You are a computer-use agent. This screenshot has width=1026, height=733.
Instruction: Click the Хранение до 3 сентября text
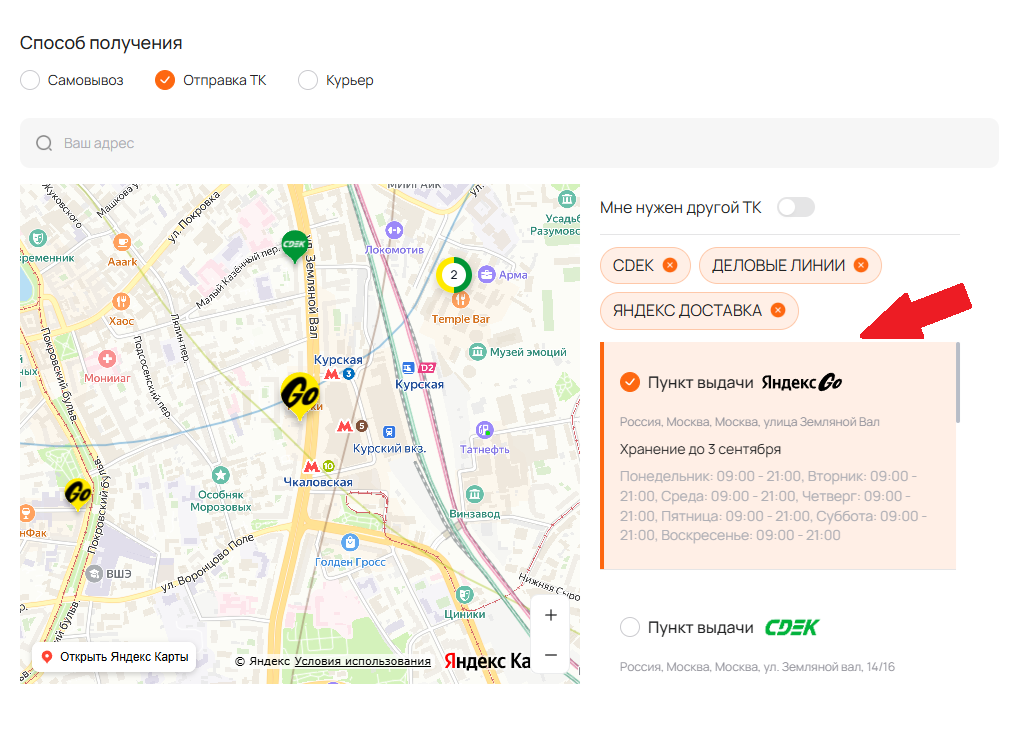coord(700,450)
